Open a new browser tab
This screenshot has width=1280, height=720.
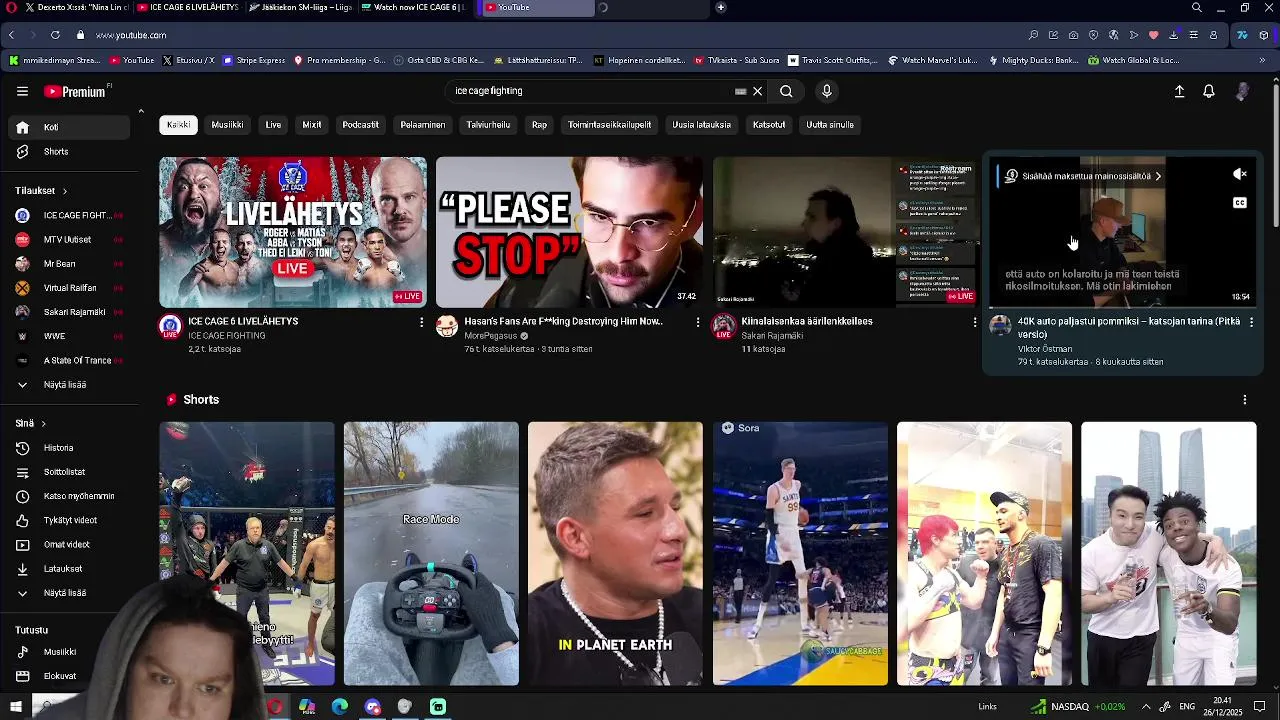tap(720, 7)
